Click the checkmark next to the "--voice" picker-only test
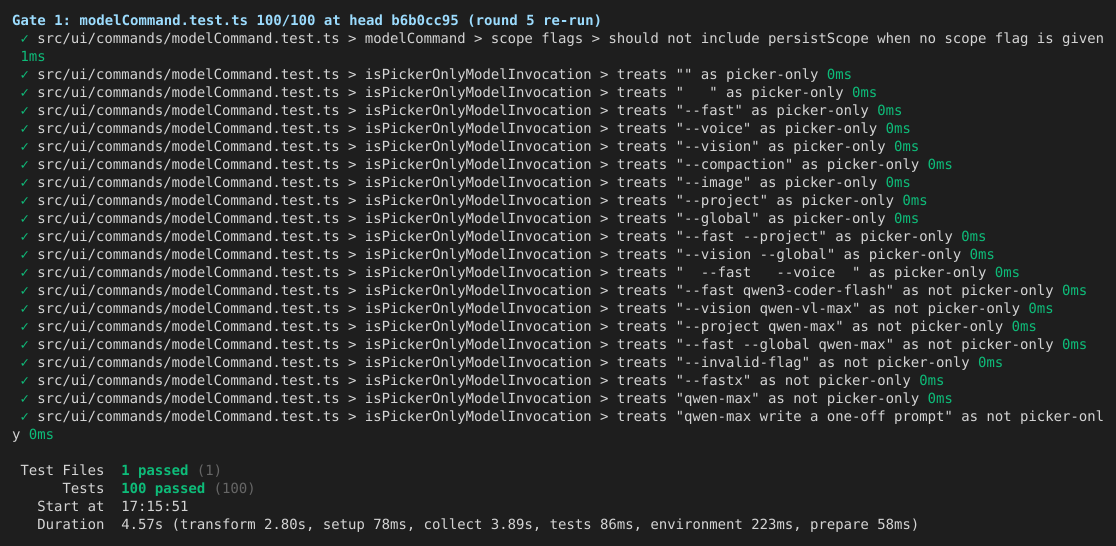 [x=25, y=129]
